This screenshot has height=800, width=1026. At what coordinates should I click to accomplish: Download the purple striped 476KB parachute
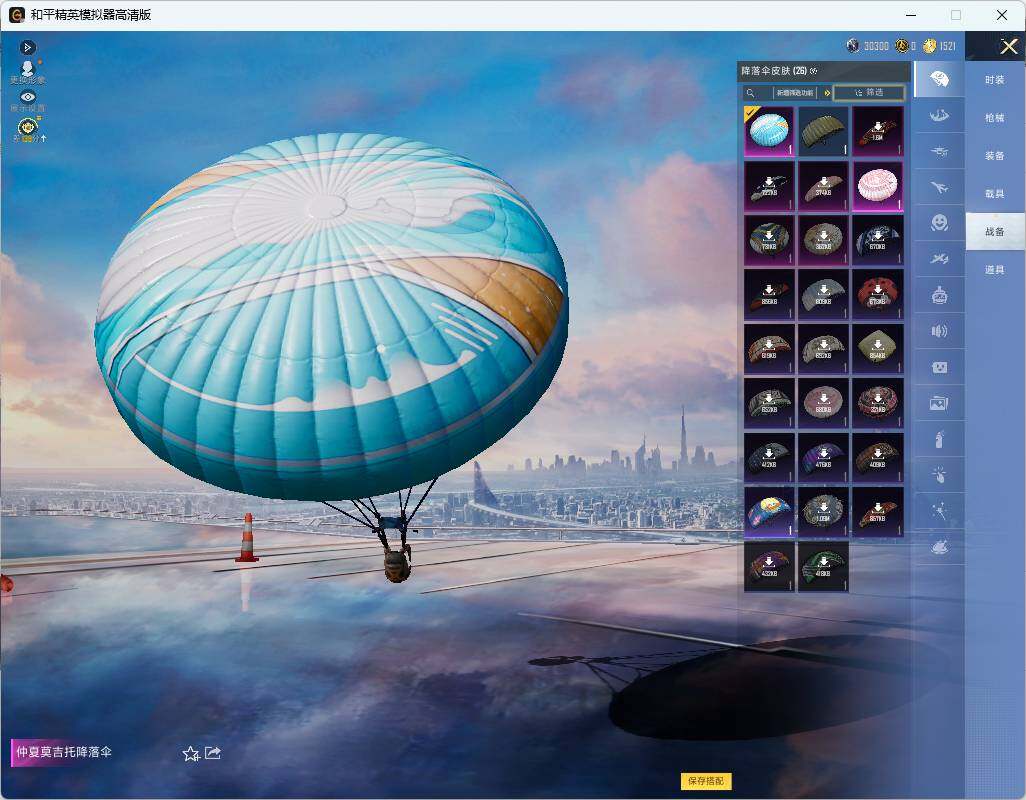pyautogui.click(x=823, y=457)
